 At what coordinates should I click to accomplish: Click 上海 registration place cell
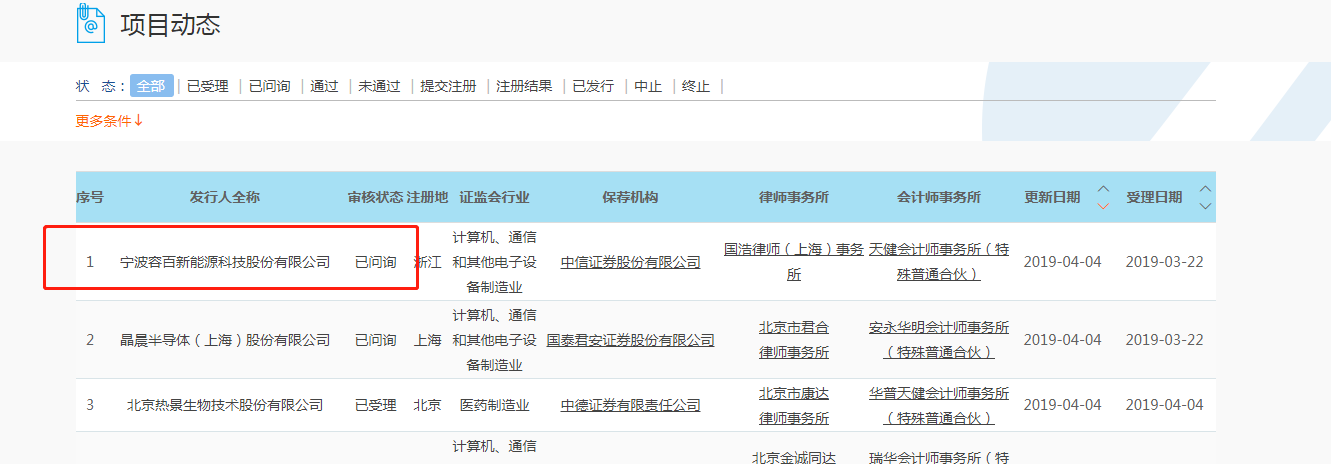click(427, 340)
